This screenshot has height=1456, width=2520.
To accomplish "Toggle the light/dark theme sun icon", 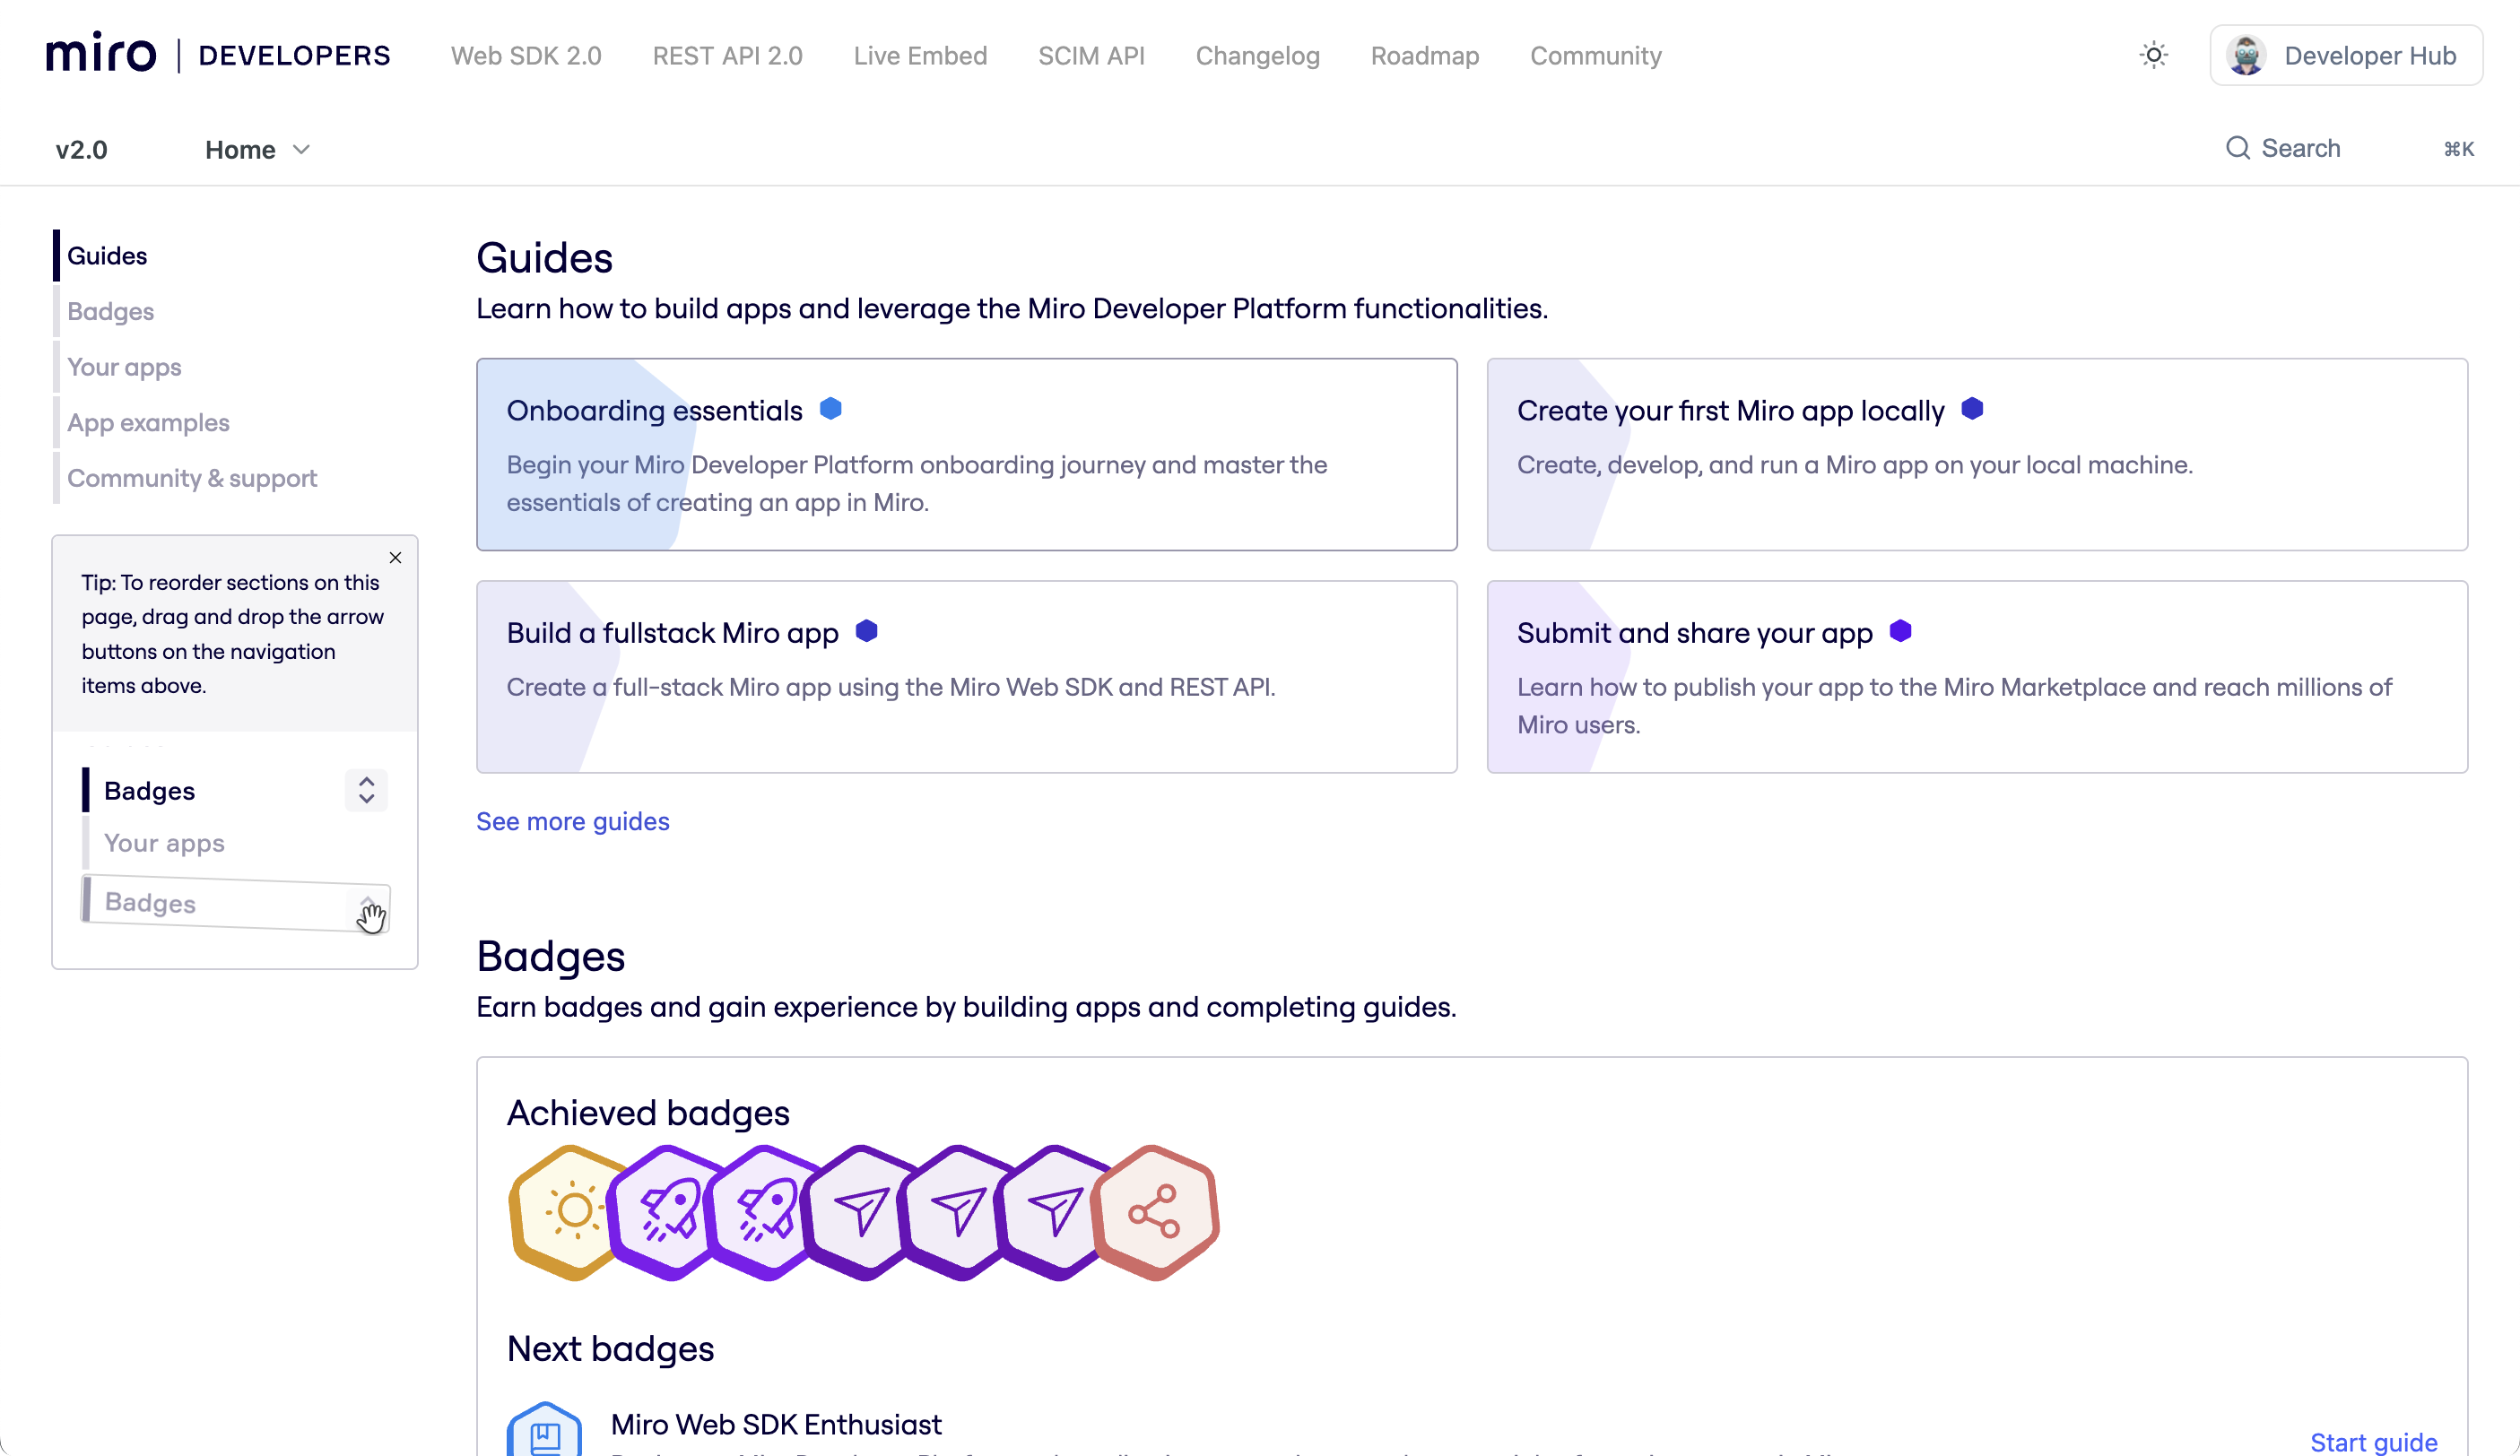I will (2153, 55).
